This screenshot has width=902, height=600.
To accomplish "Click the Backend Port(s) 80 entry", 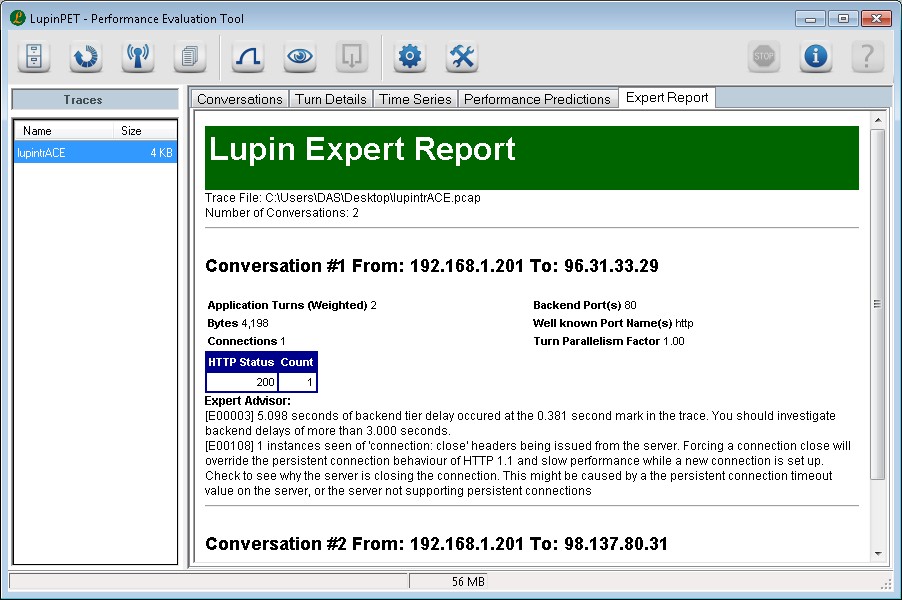I will (x=585, y=305).
